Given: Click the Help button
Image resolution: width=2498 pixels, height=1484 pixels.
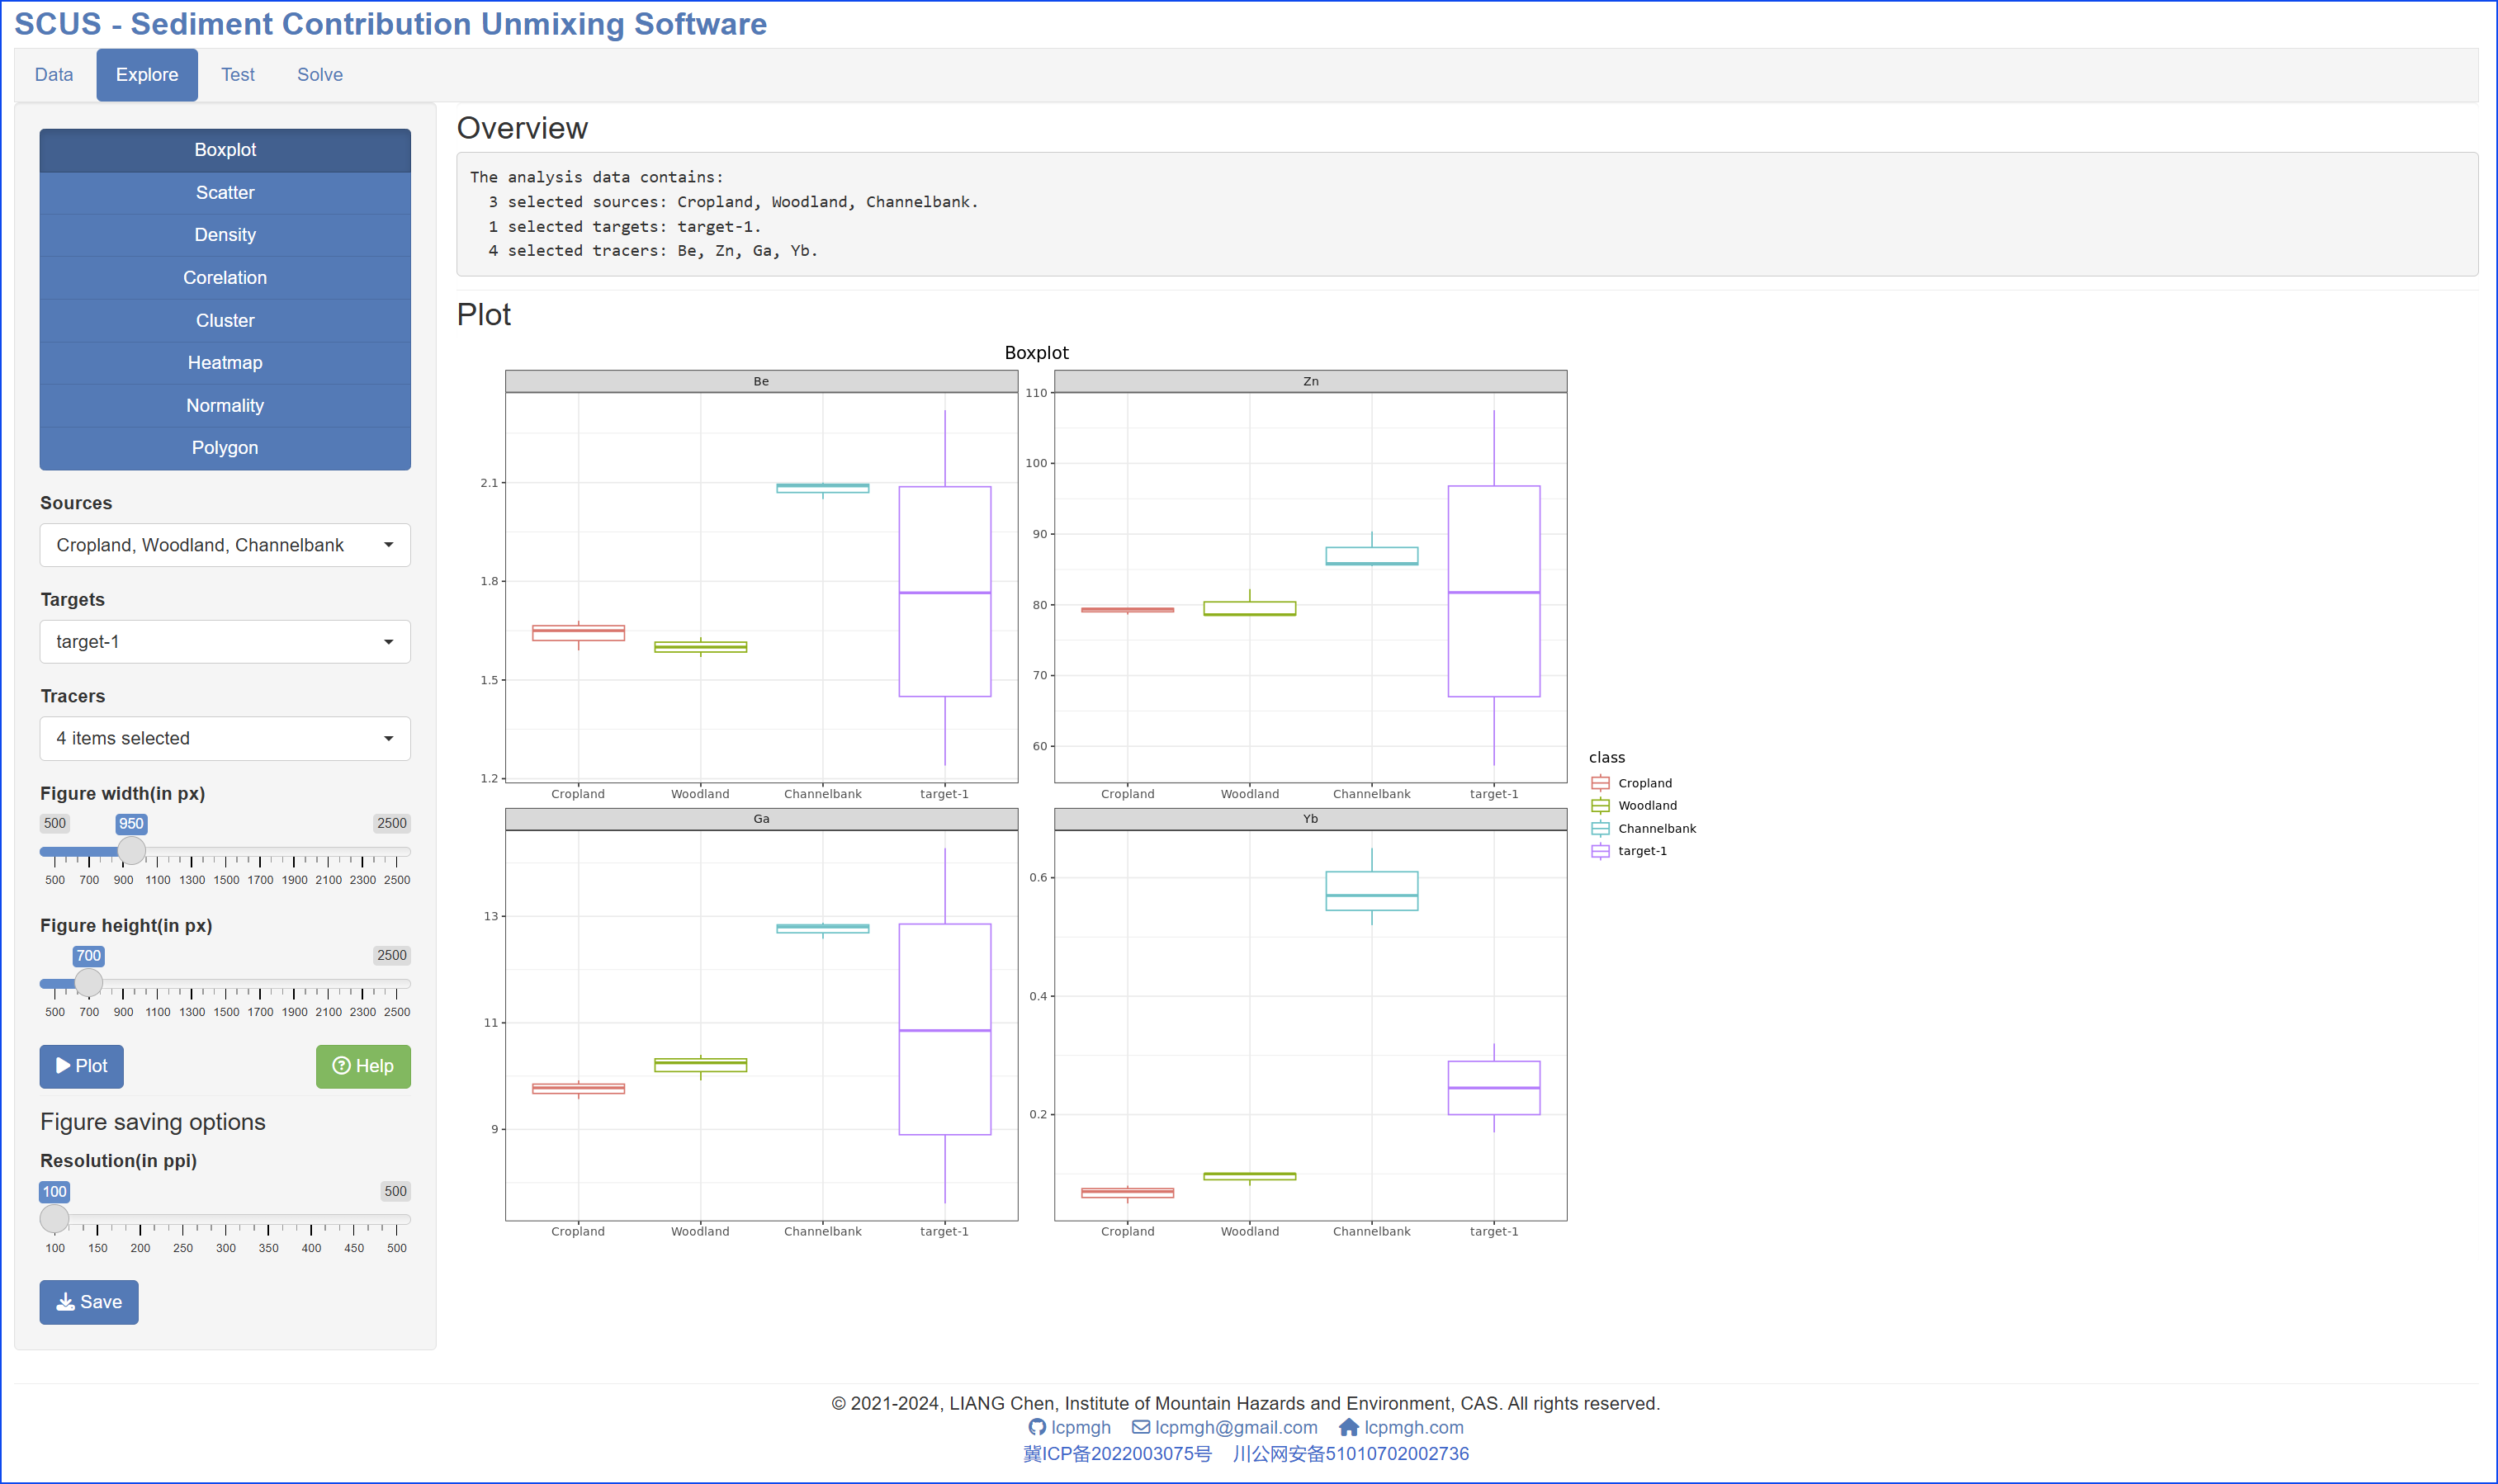Looking at the screenshot, I should click(x=361, y=1066).
